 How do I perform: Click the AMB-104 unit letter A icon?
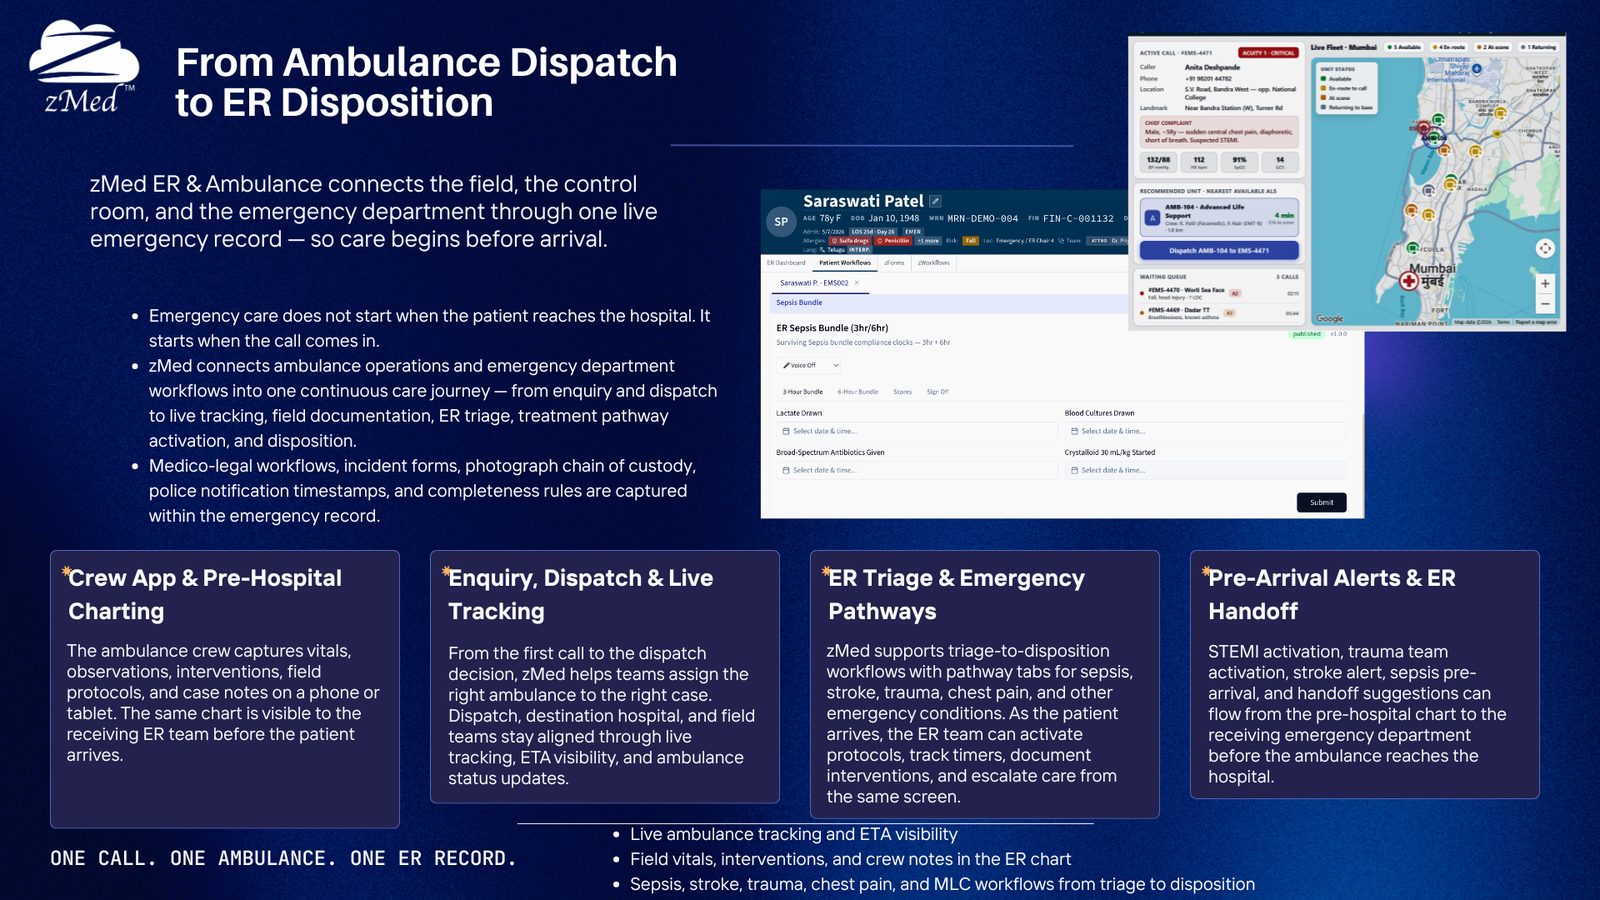(1152, 218)
